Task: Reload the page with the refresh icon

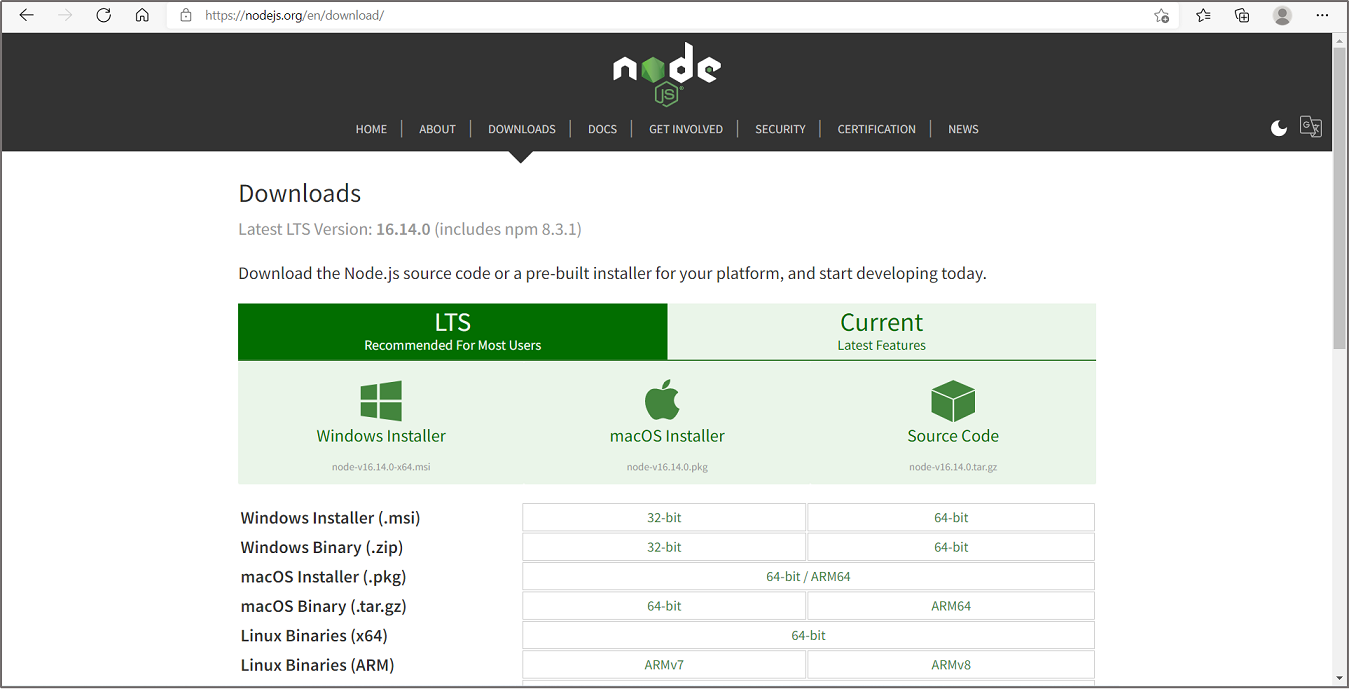Action: pyautogui.click(x=104, y=16)
